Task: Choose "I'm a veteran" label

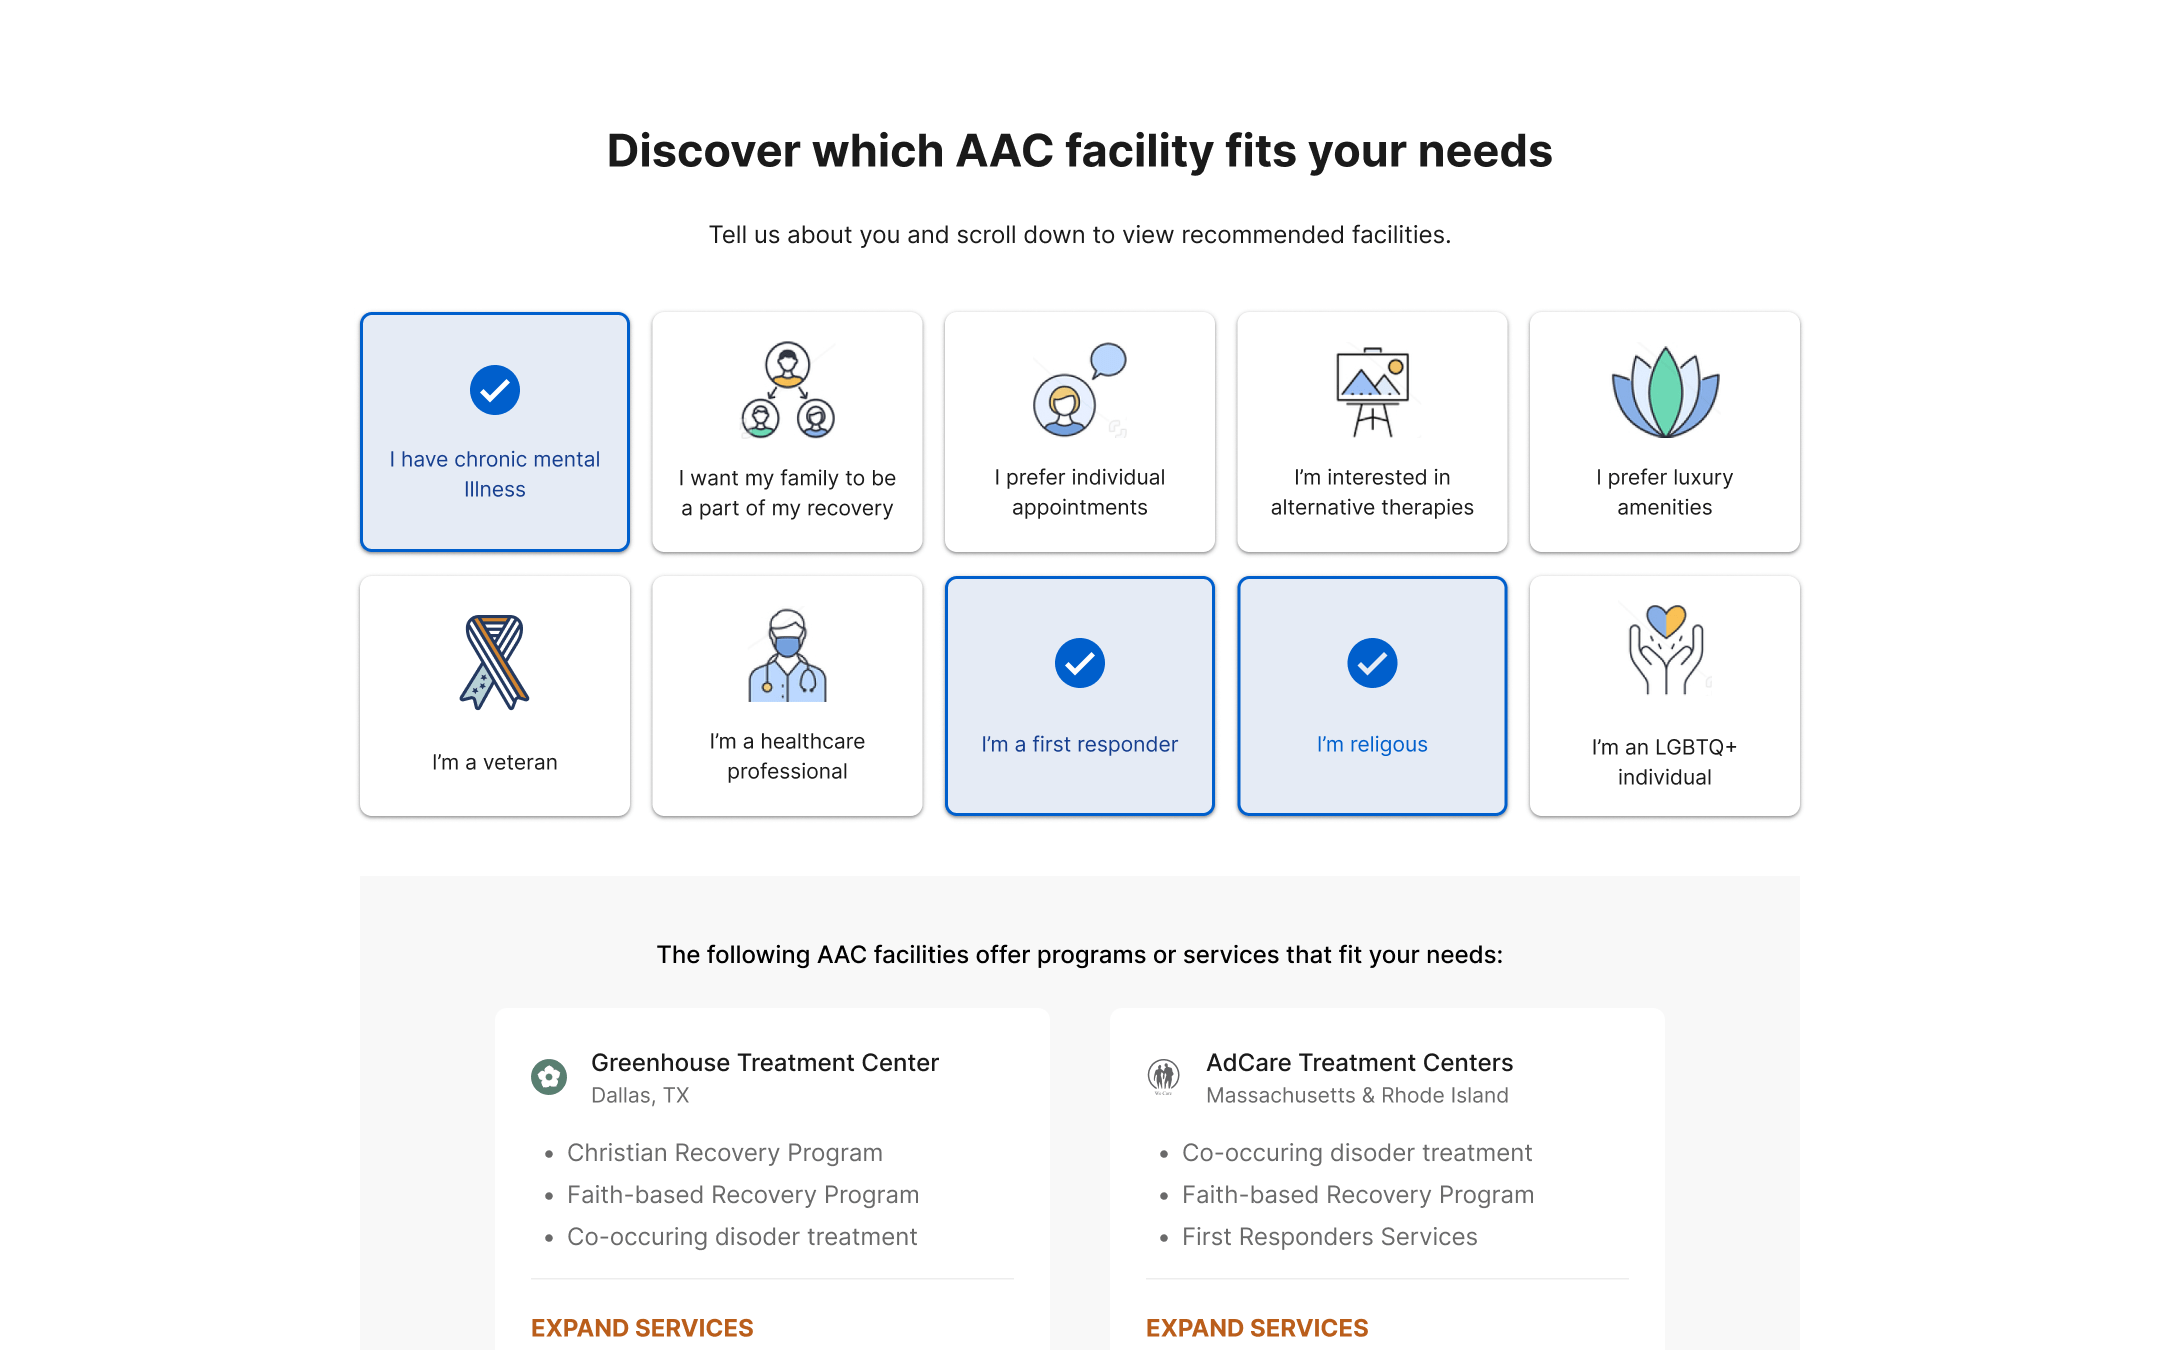Action: pyautogui.click(x=495, y=762)
